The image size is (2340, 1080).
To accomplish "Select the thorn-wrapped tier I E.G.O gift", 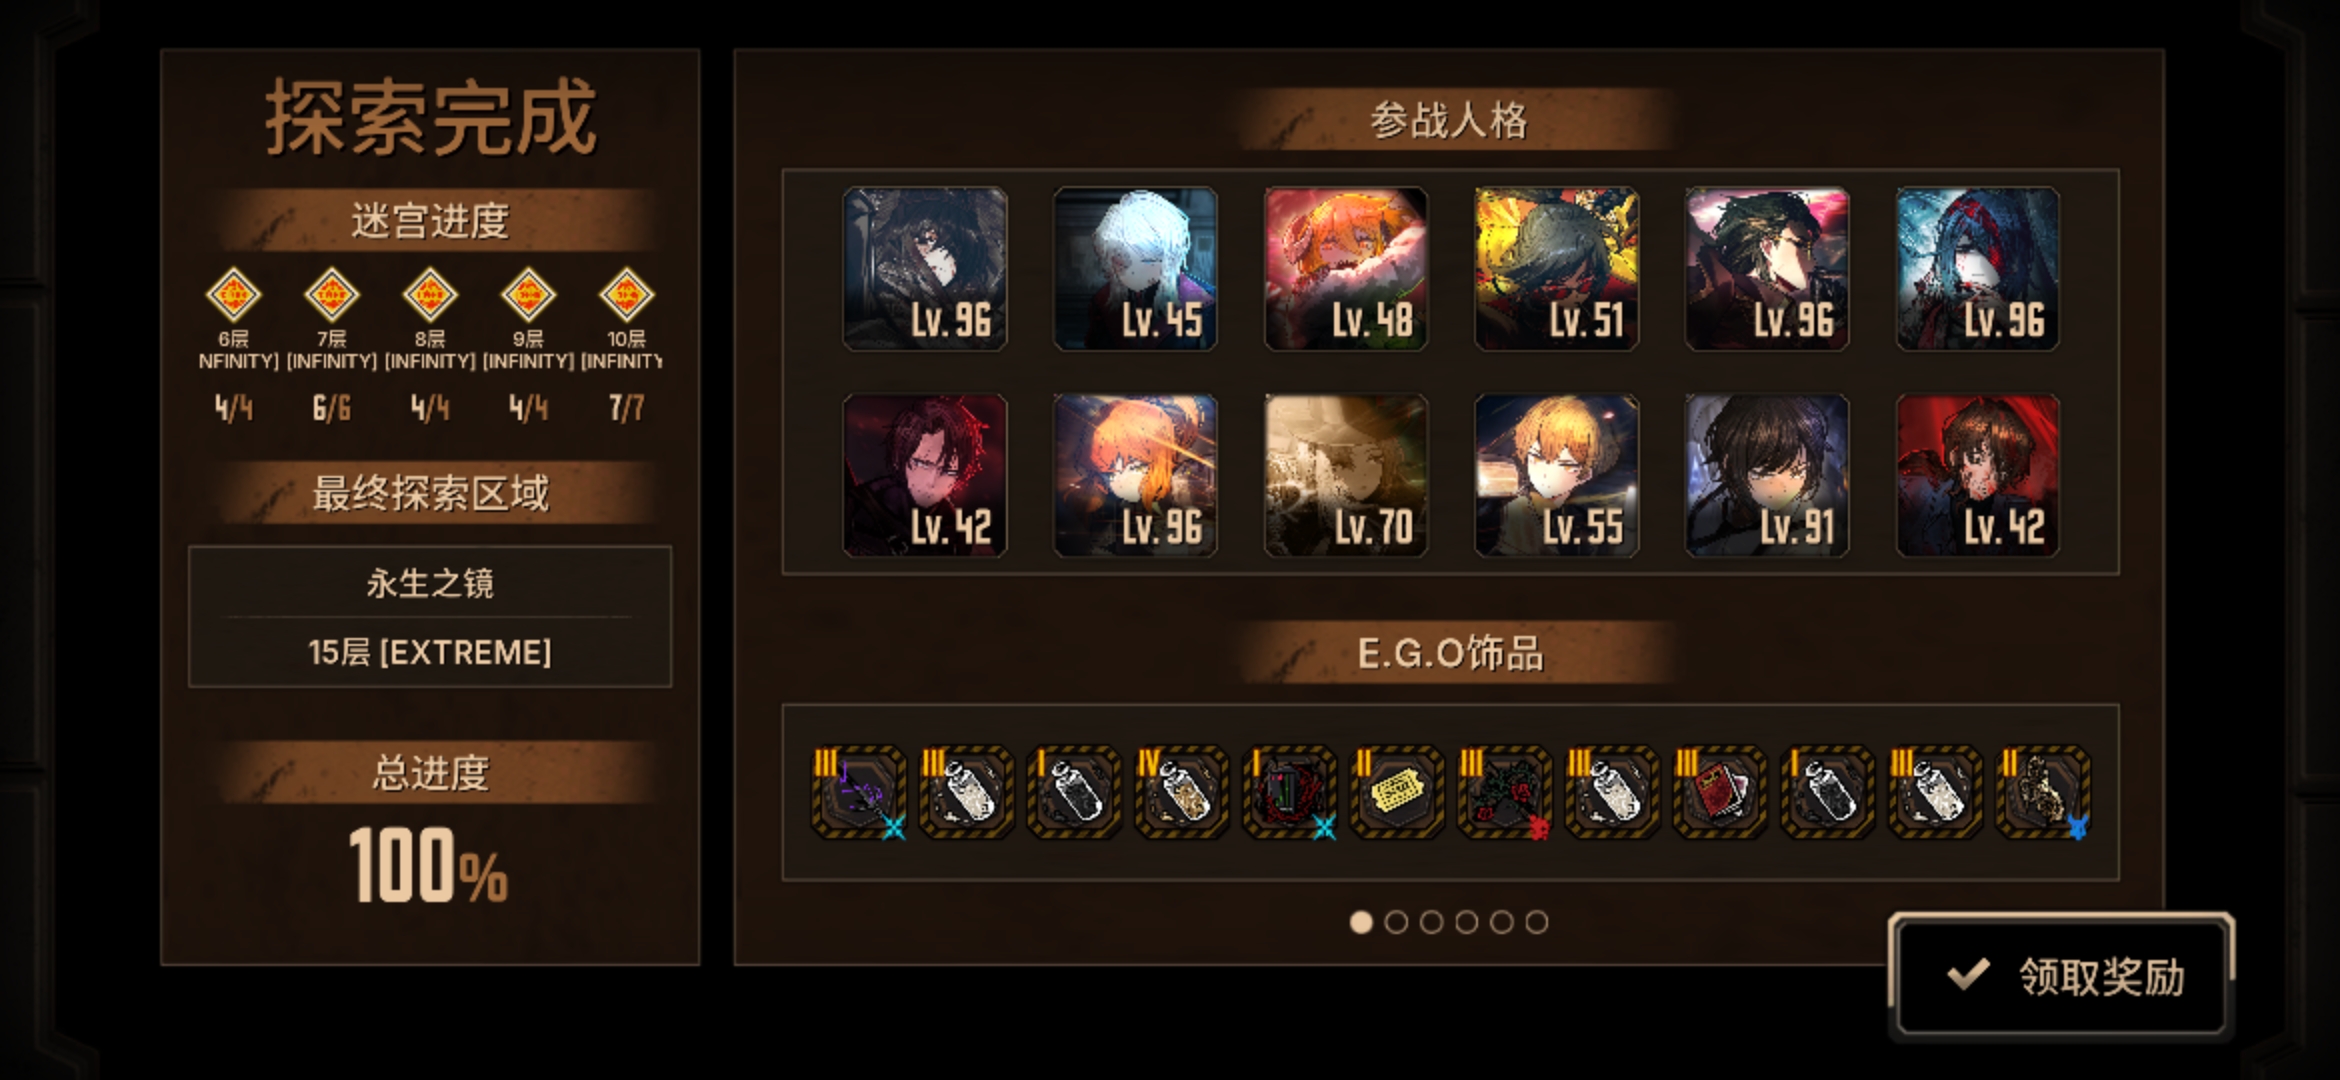I will (1289, 793).
